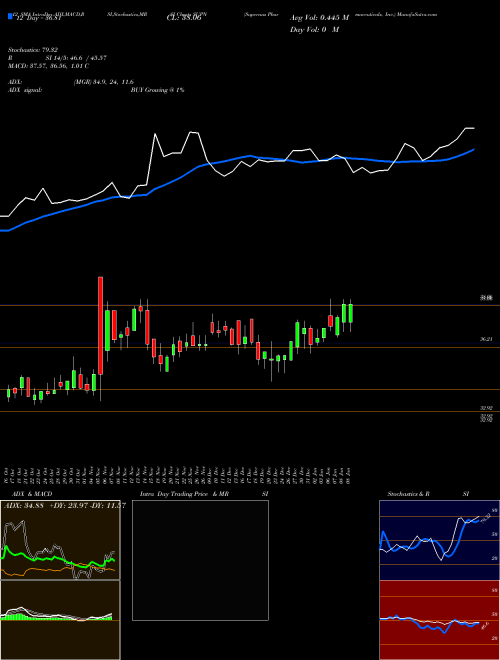This screenshot has height=660, width=500.
Task: Click the last green candlestick on the chart
Action: click(x=350, y=313)
